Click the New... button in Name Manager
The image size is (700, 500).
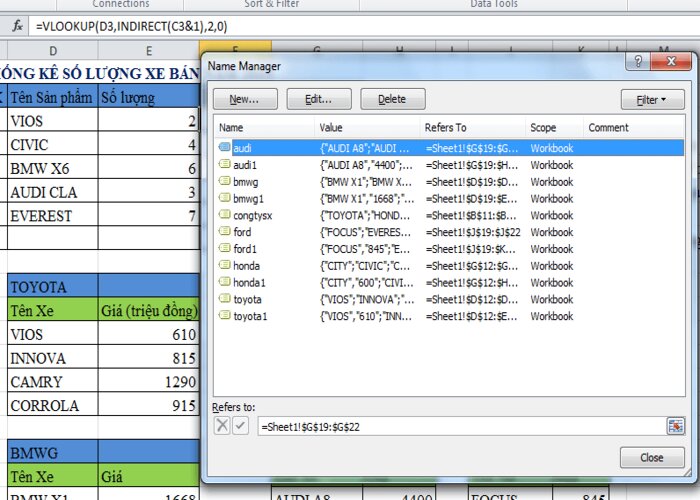coord(245,99)
